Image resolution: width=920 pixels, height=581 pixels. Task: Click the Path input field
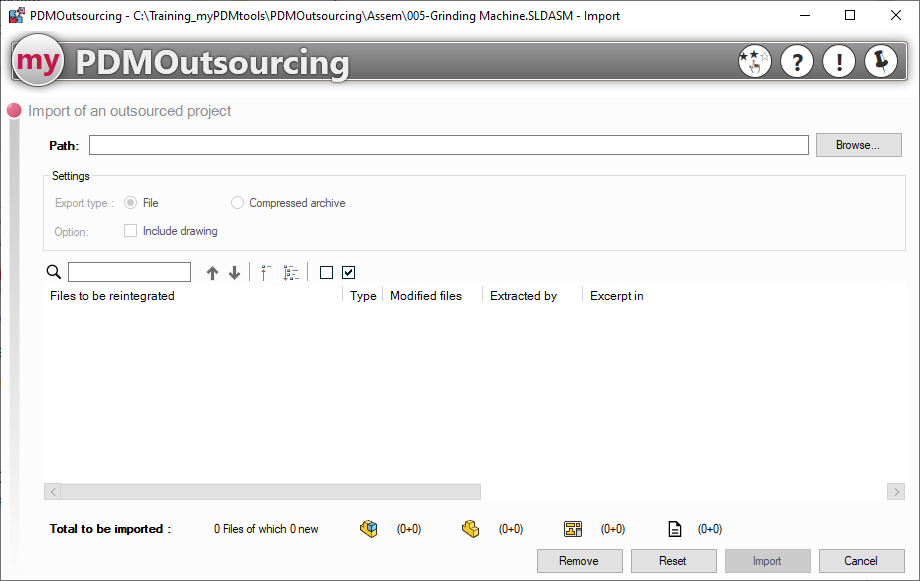pyautogui.click(x=448, y=146)
